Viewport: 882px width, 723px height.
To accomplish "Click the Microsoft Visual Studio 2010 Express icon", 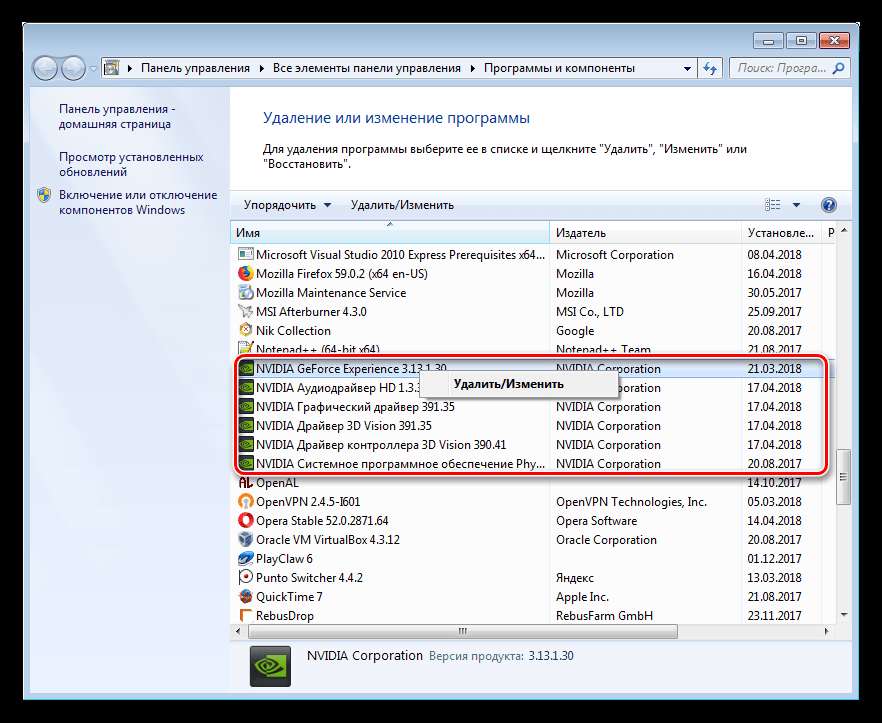I will tap(246, 254).
